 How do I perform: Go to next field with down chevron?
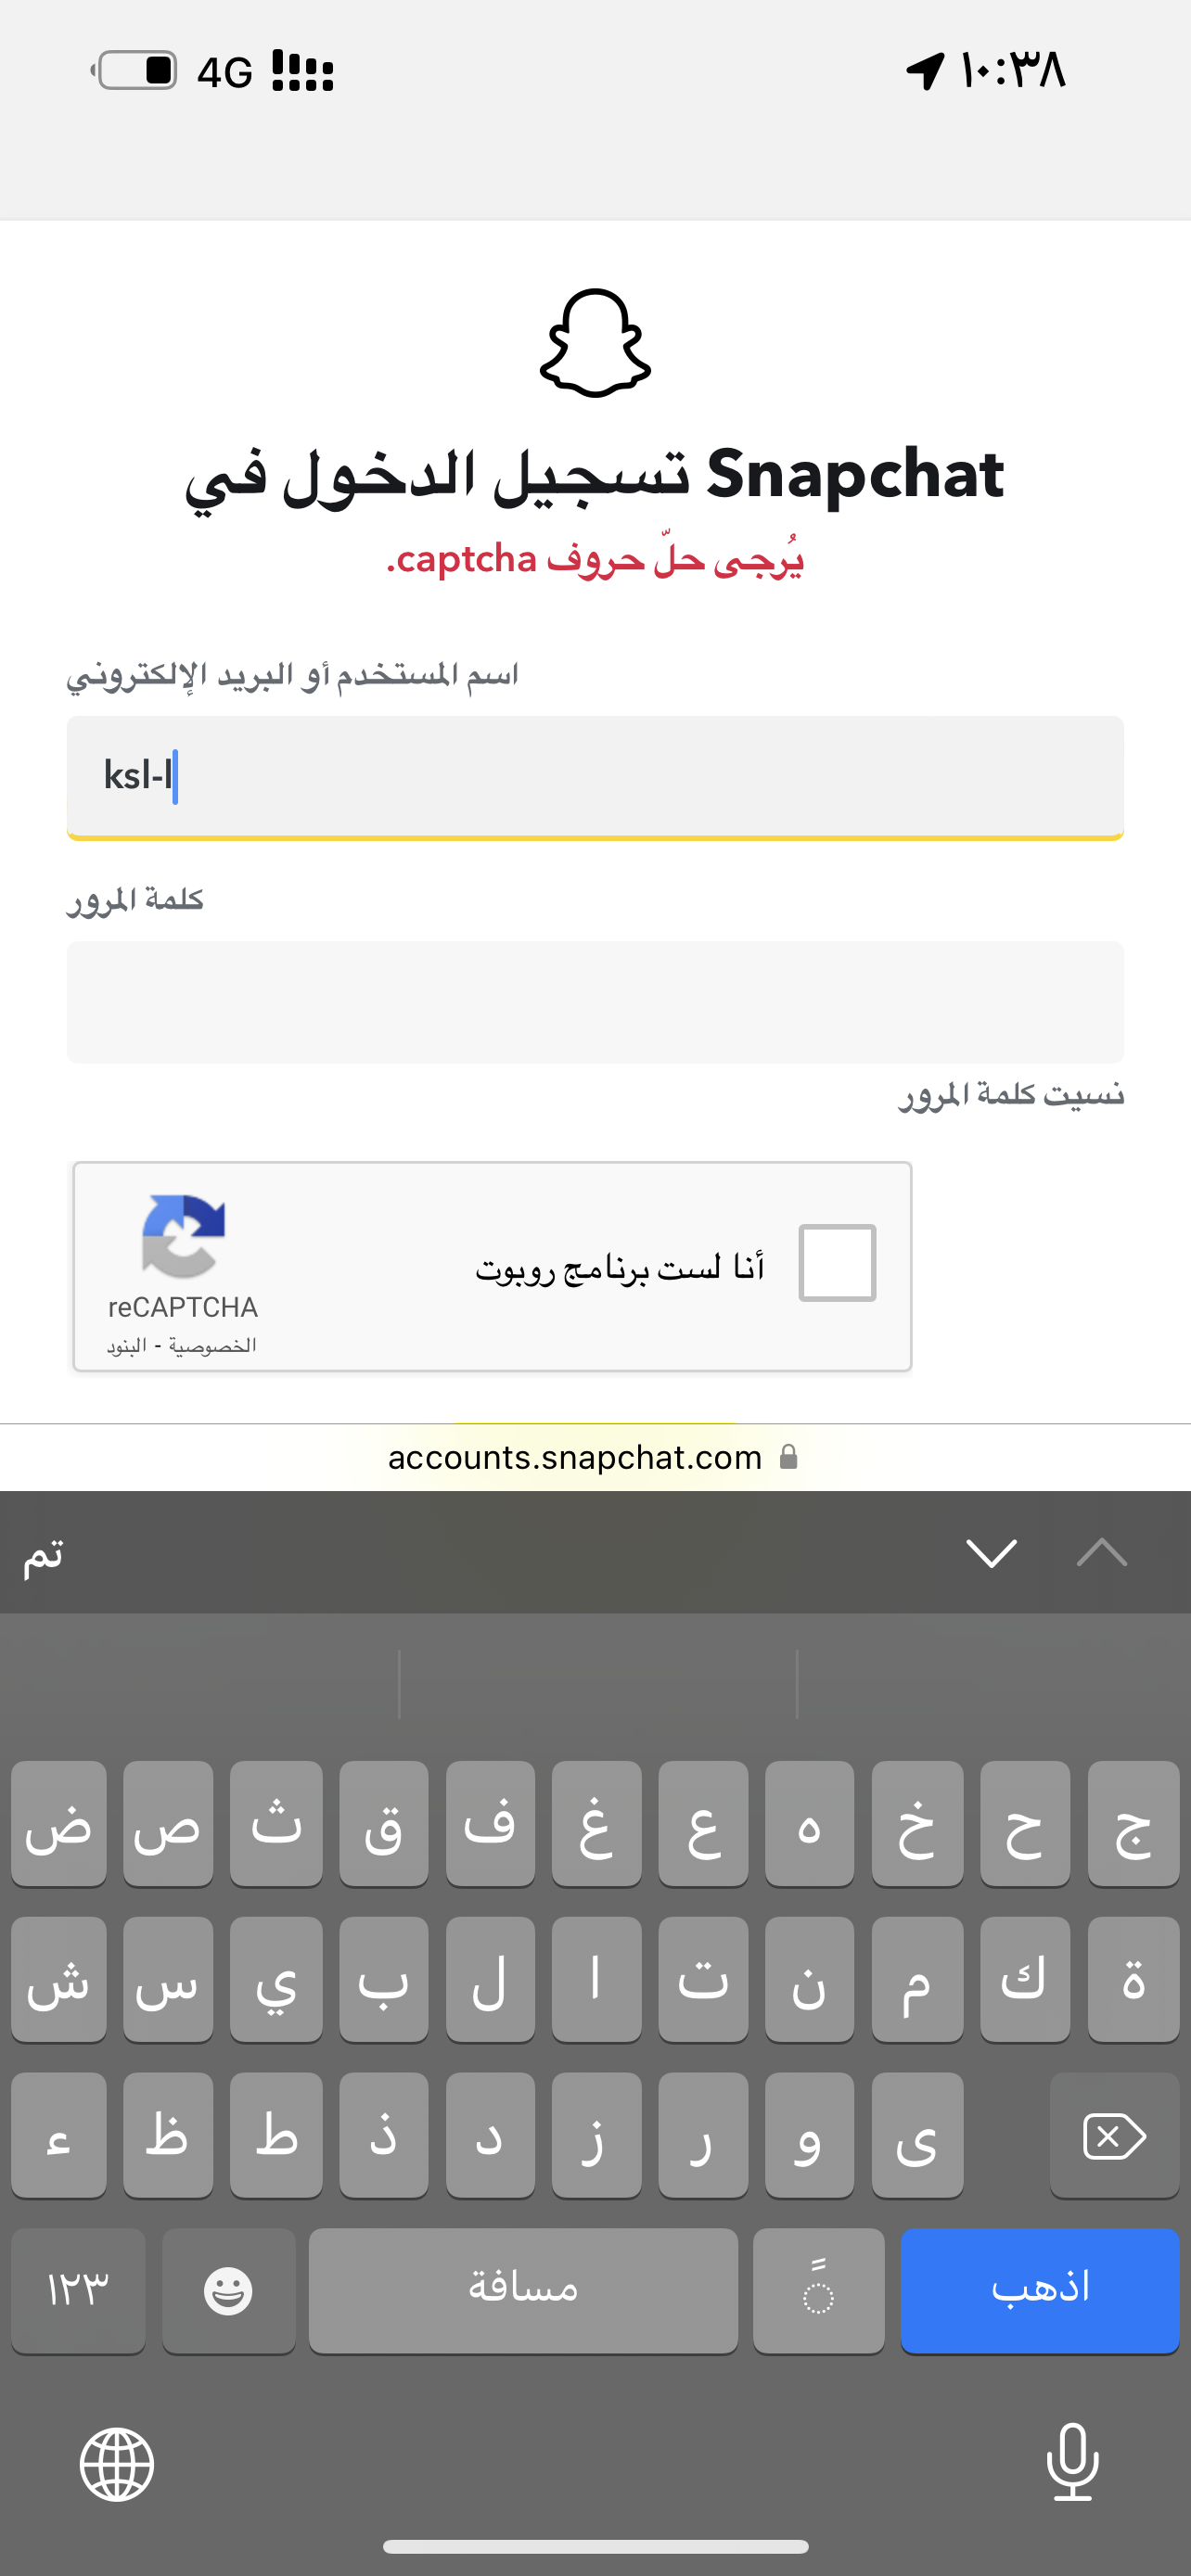[x=992, y=1553]
